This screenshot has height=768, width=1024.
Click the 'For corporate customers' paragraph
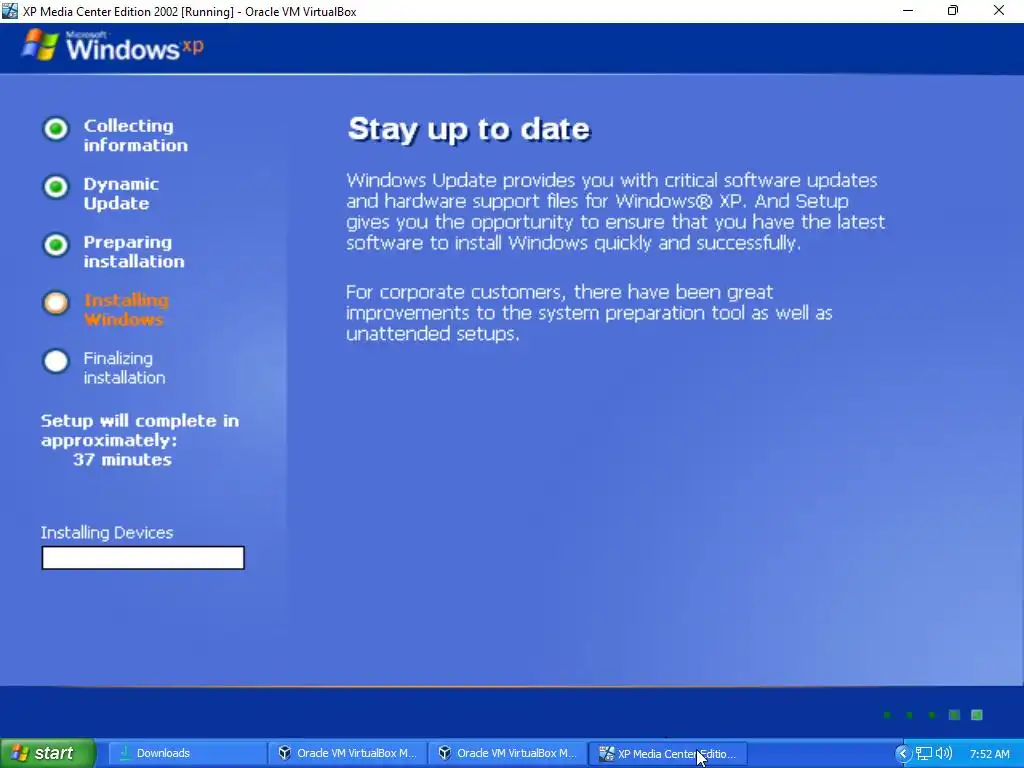589,313
